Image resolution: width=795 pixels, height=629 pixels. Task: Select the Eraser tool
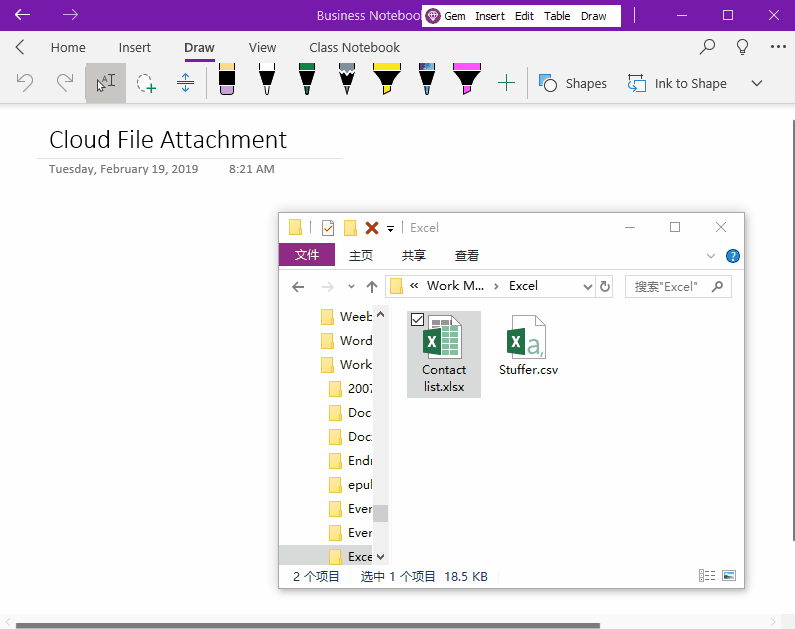tap(227, 79)
